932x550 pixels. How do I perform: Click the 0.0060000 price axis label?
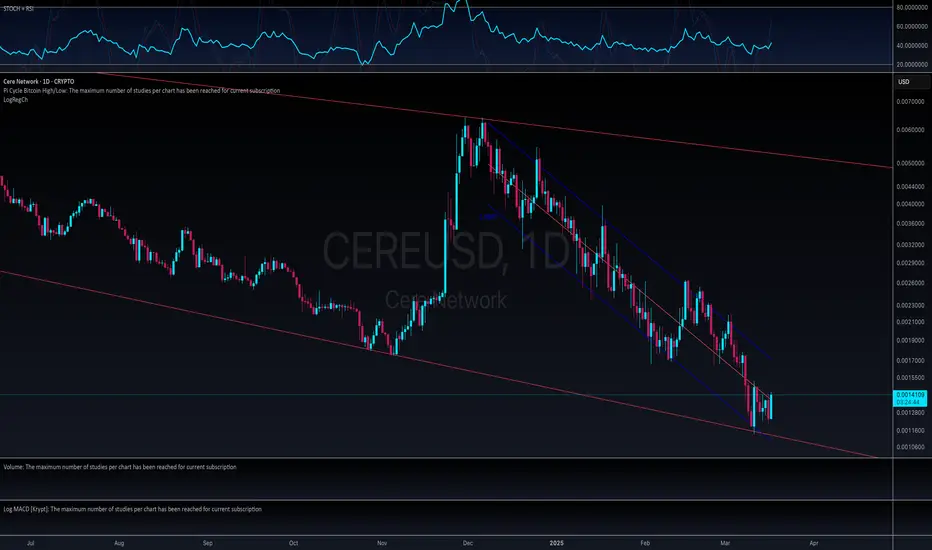point(910,130)
